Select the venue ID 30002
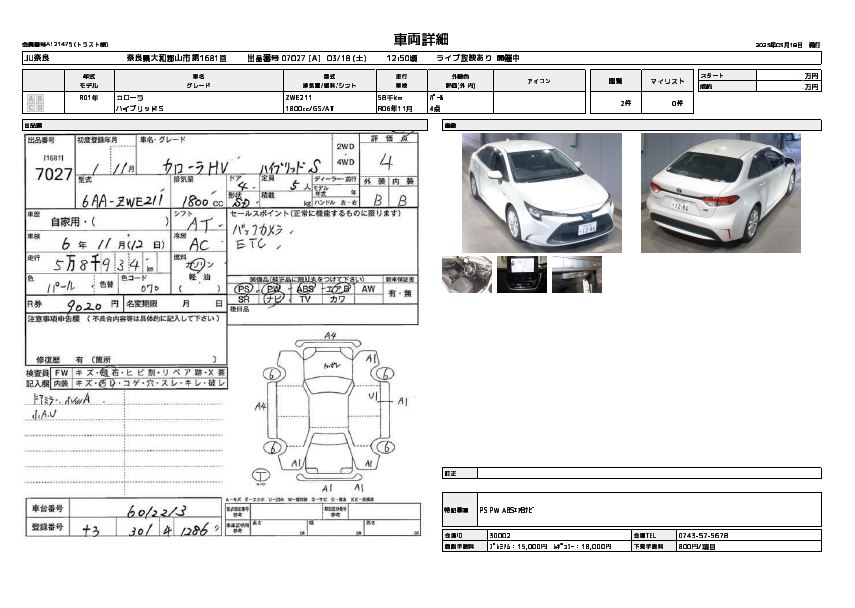 (x=500, y=535)
